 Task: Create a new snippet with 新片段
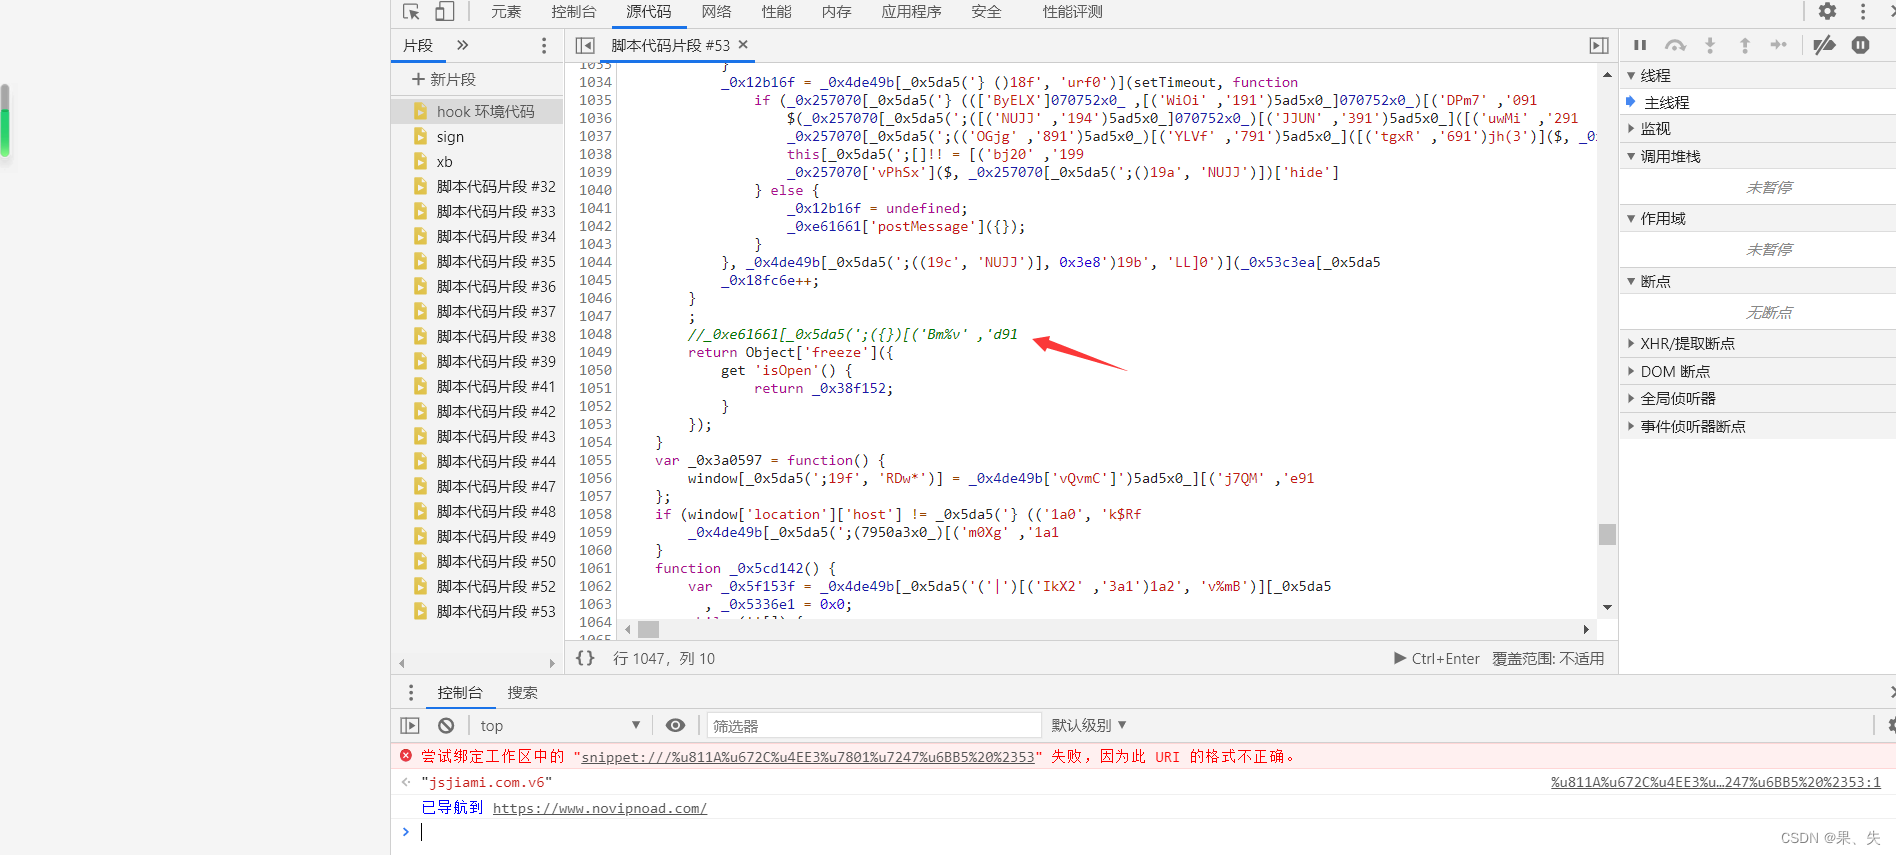pyautogui.click(x=444, y=79)
